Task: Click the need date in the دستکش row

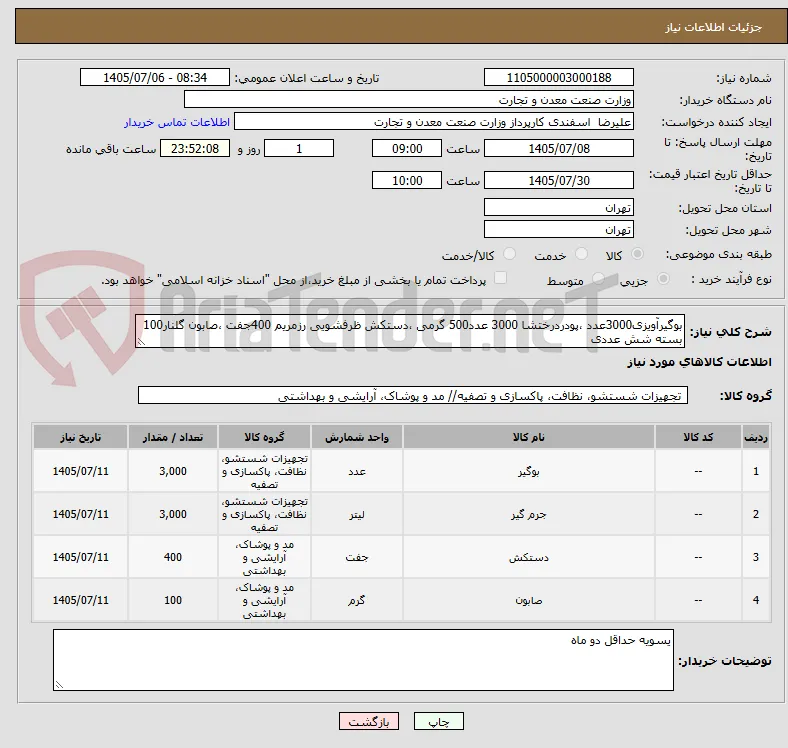Action: (x=80, y=557)
